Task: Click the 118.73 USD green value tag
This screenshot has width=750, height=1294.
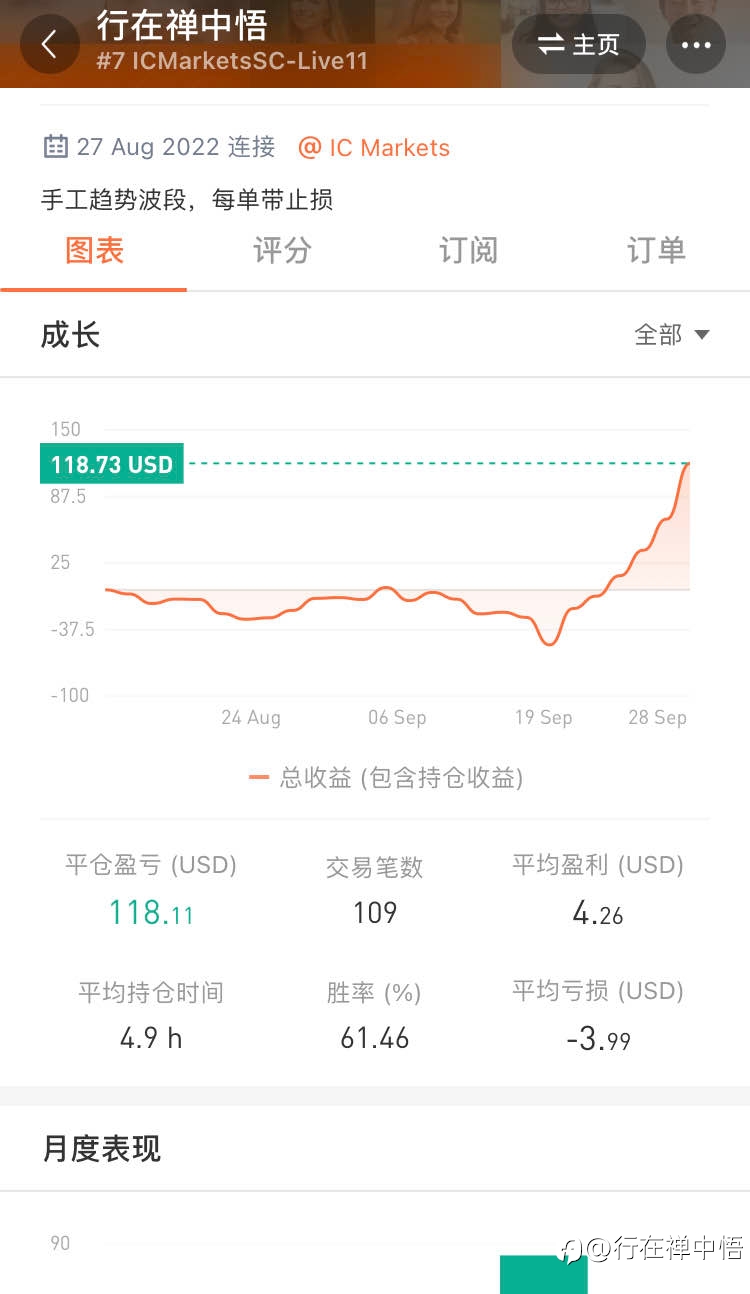Action: [x=112, y=464]
